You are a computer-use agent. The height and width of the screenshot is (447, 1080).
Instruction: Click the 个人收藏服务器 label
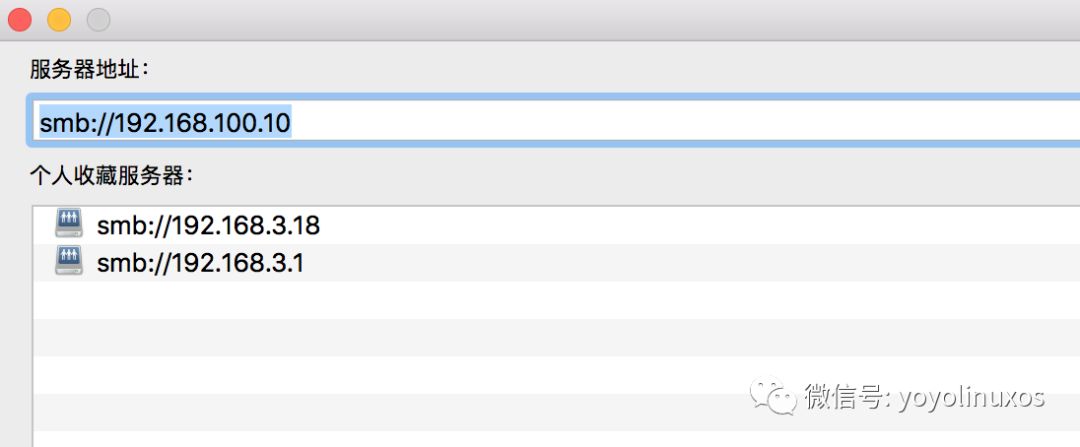click(112, 176)
